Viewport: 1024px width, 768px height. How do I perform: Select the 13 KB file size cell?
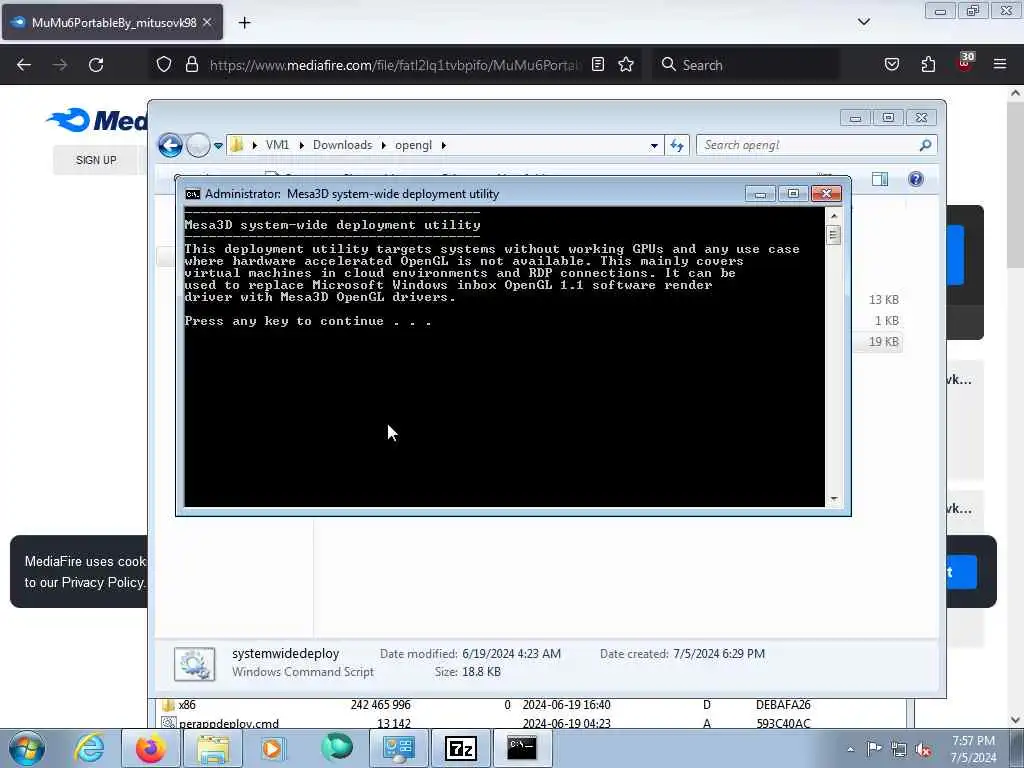[883, 300]
